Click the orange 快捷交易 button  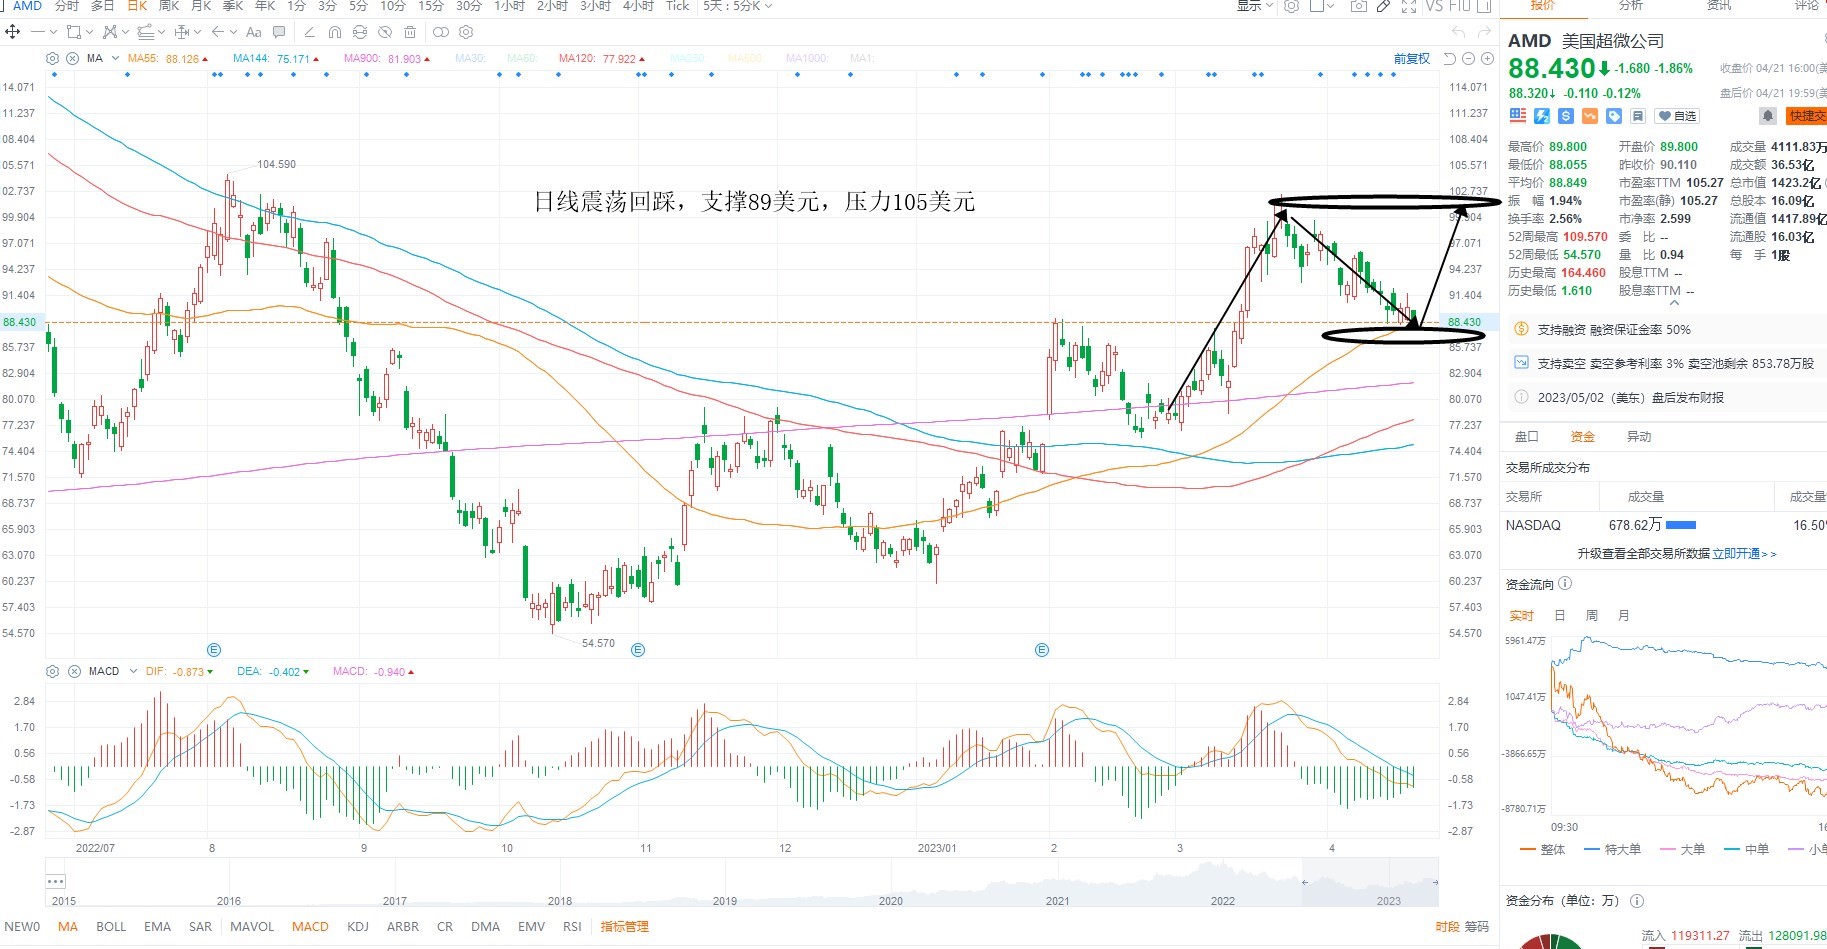1806,115
